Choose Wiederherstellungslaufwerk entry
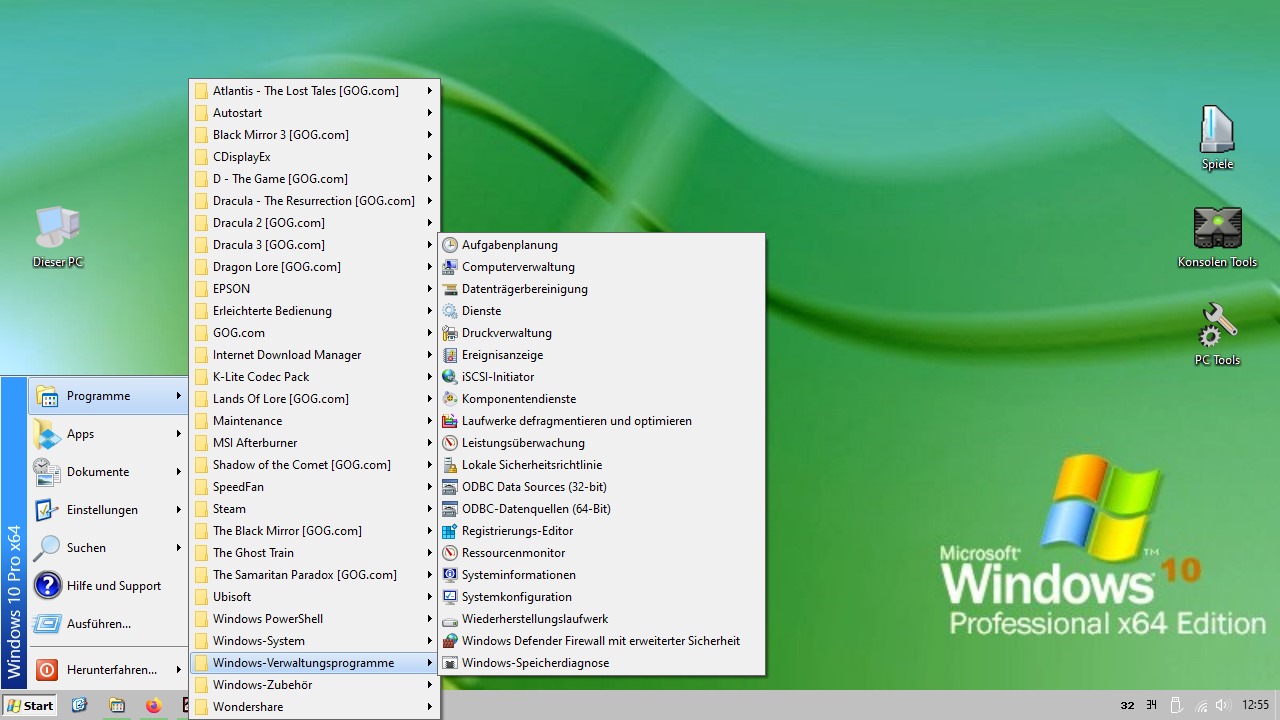The image size is (1280, 720). (602, 619)
